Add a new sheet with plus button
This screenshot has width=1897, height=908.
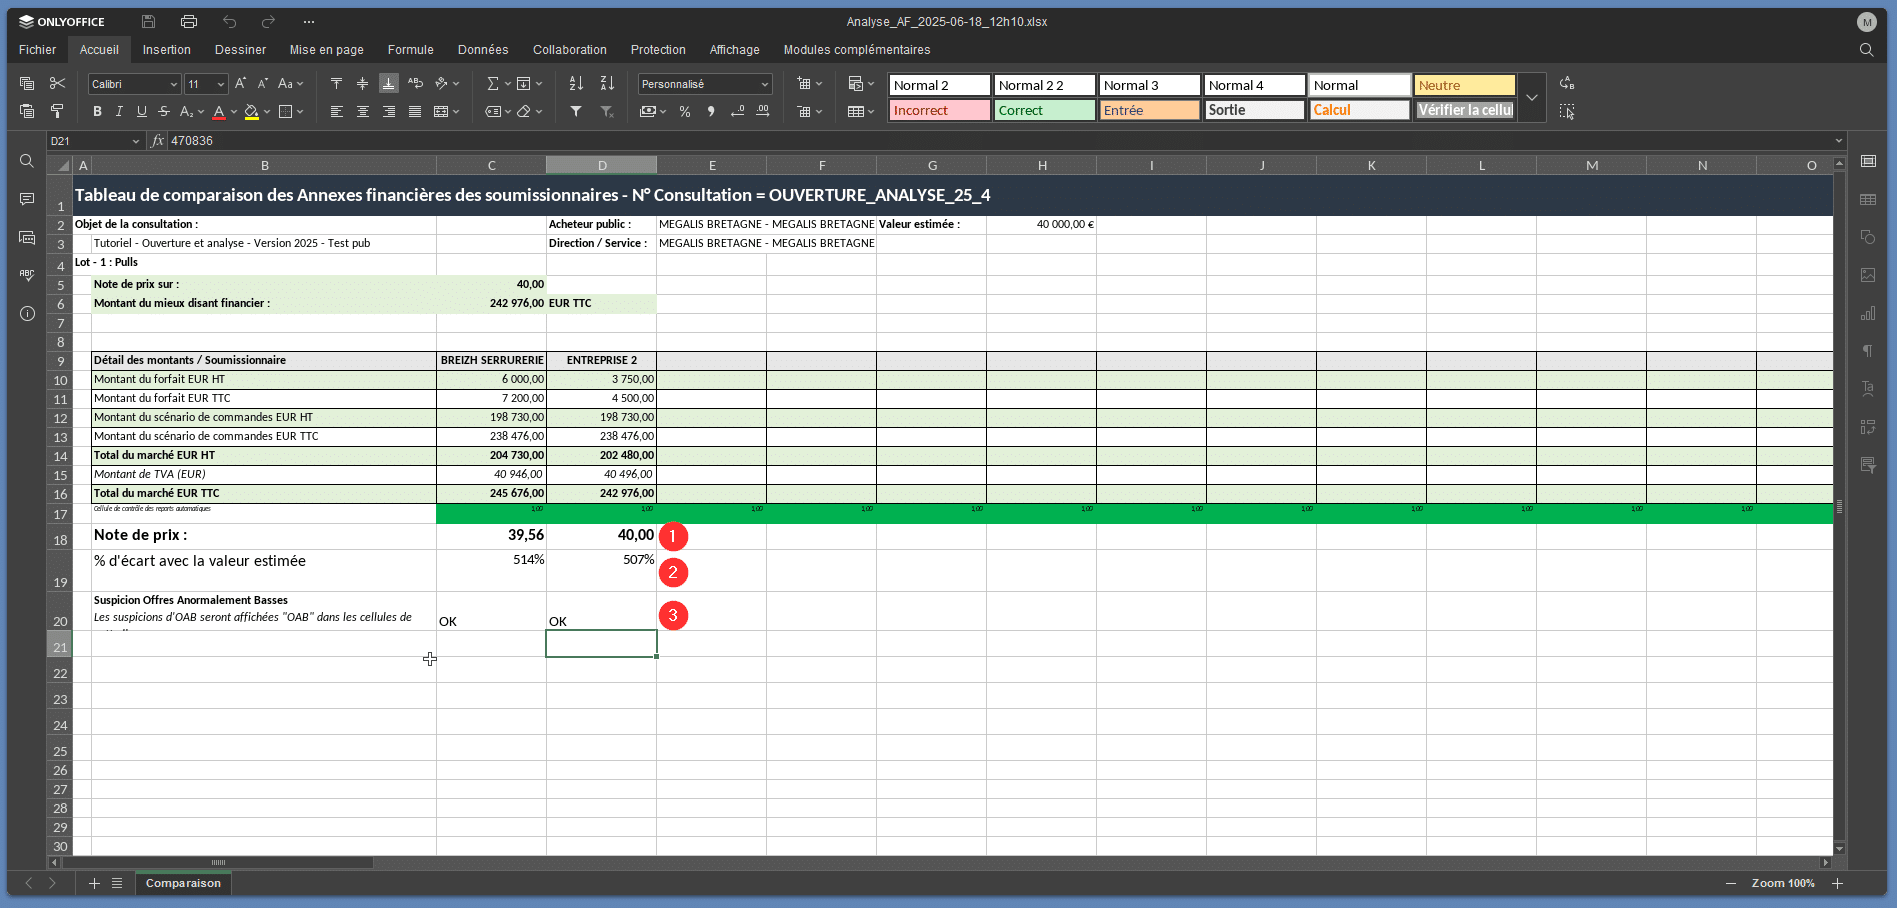click(94, 883)
